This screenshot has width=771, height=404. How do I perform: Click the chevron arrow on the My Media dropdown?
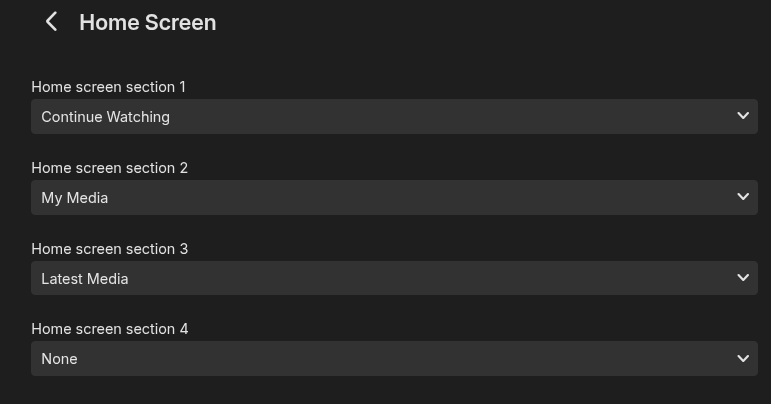pyautogui.click(x=742, y=197)
